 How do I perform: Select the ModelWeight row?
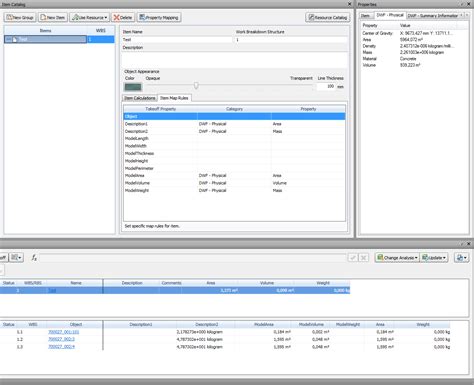coord(234,190)
